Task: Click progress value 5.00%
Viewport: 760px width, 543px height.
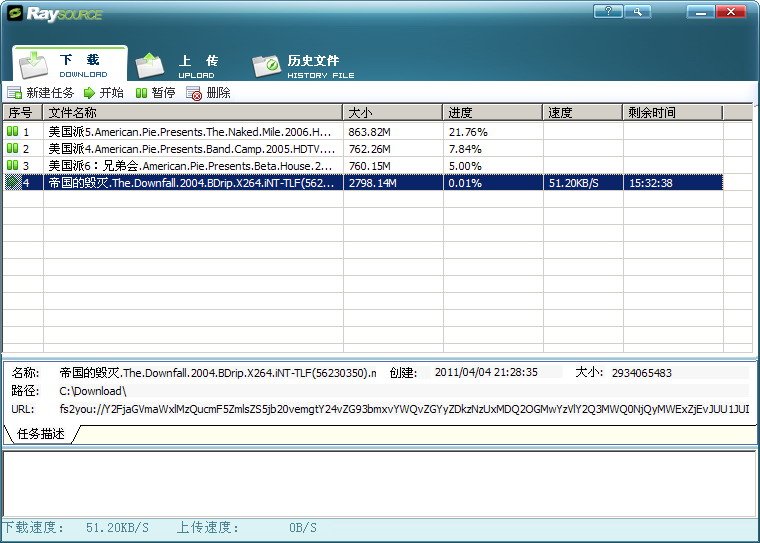Action: coord(465,166)
